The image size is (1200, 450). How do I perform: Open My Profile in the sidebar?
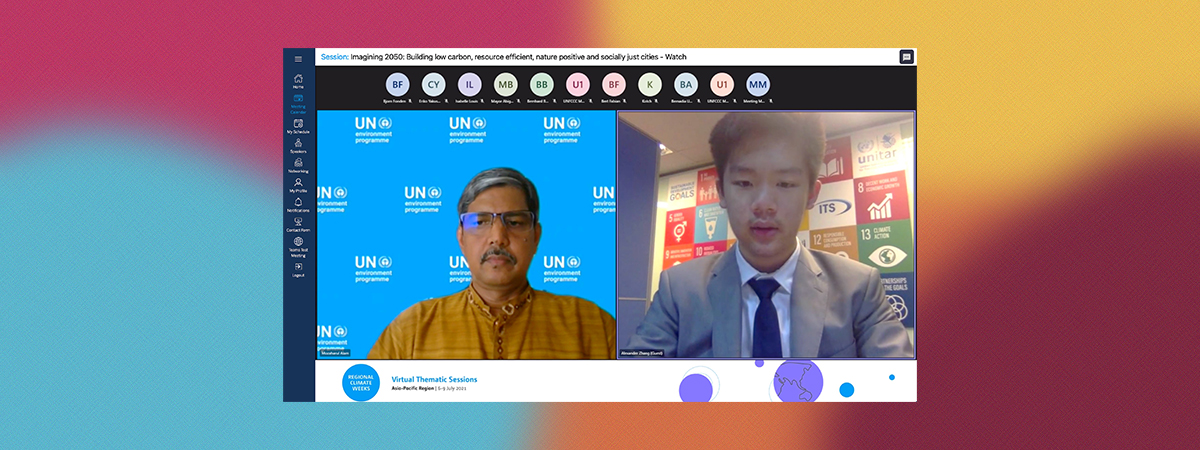(x=298, y=185)
